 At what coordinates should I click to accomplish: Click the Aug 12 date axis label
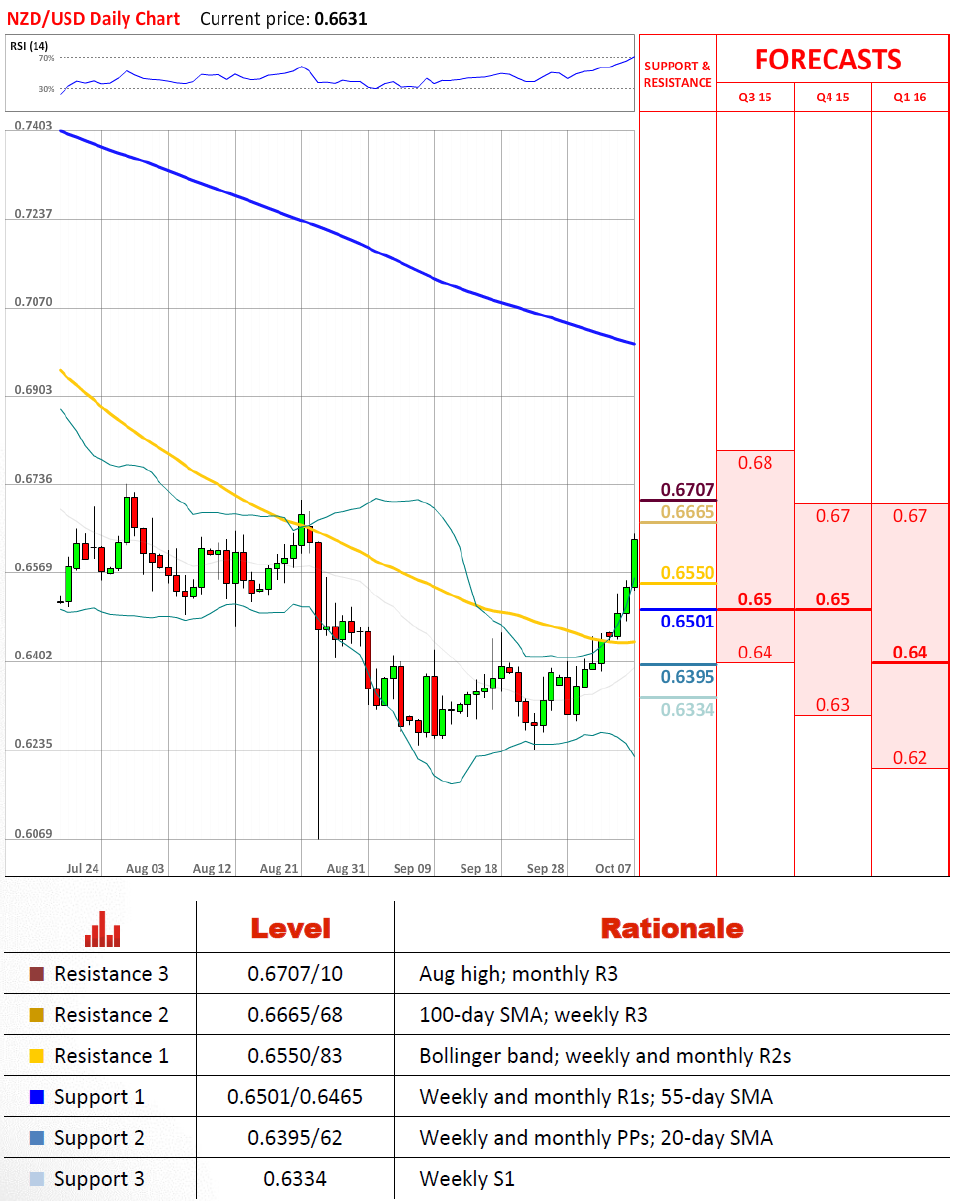212,868
